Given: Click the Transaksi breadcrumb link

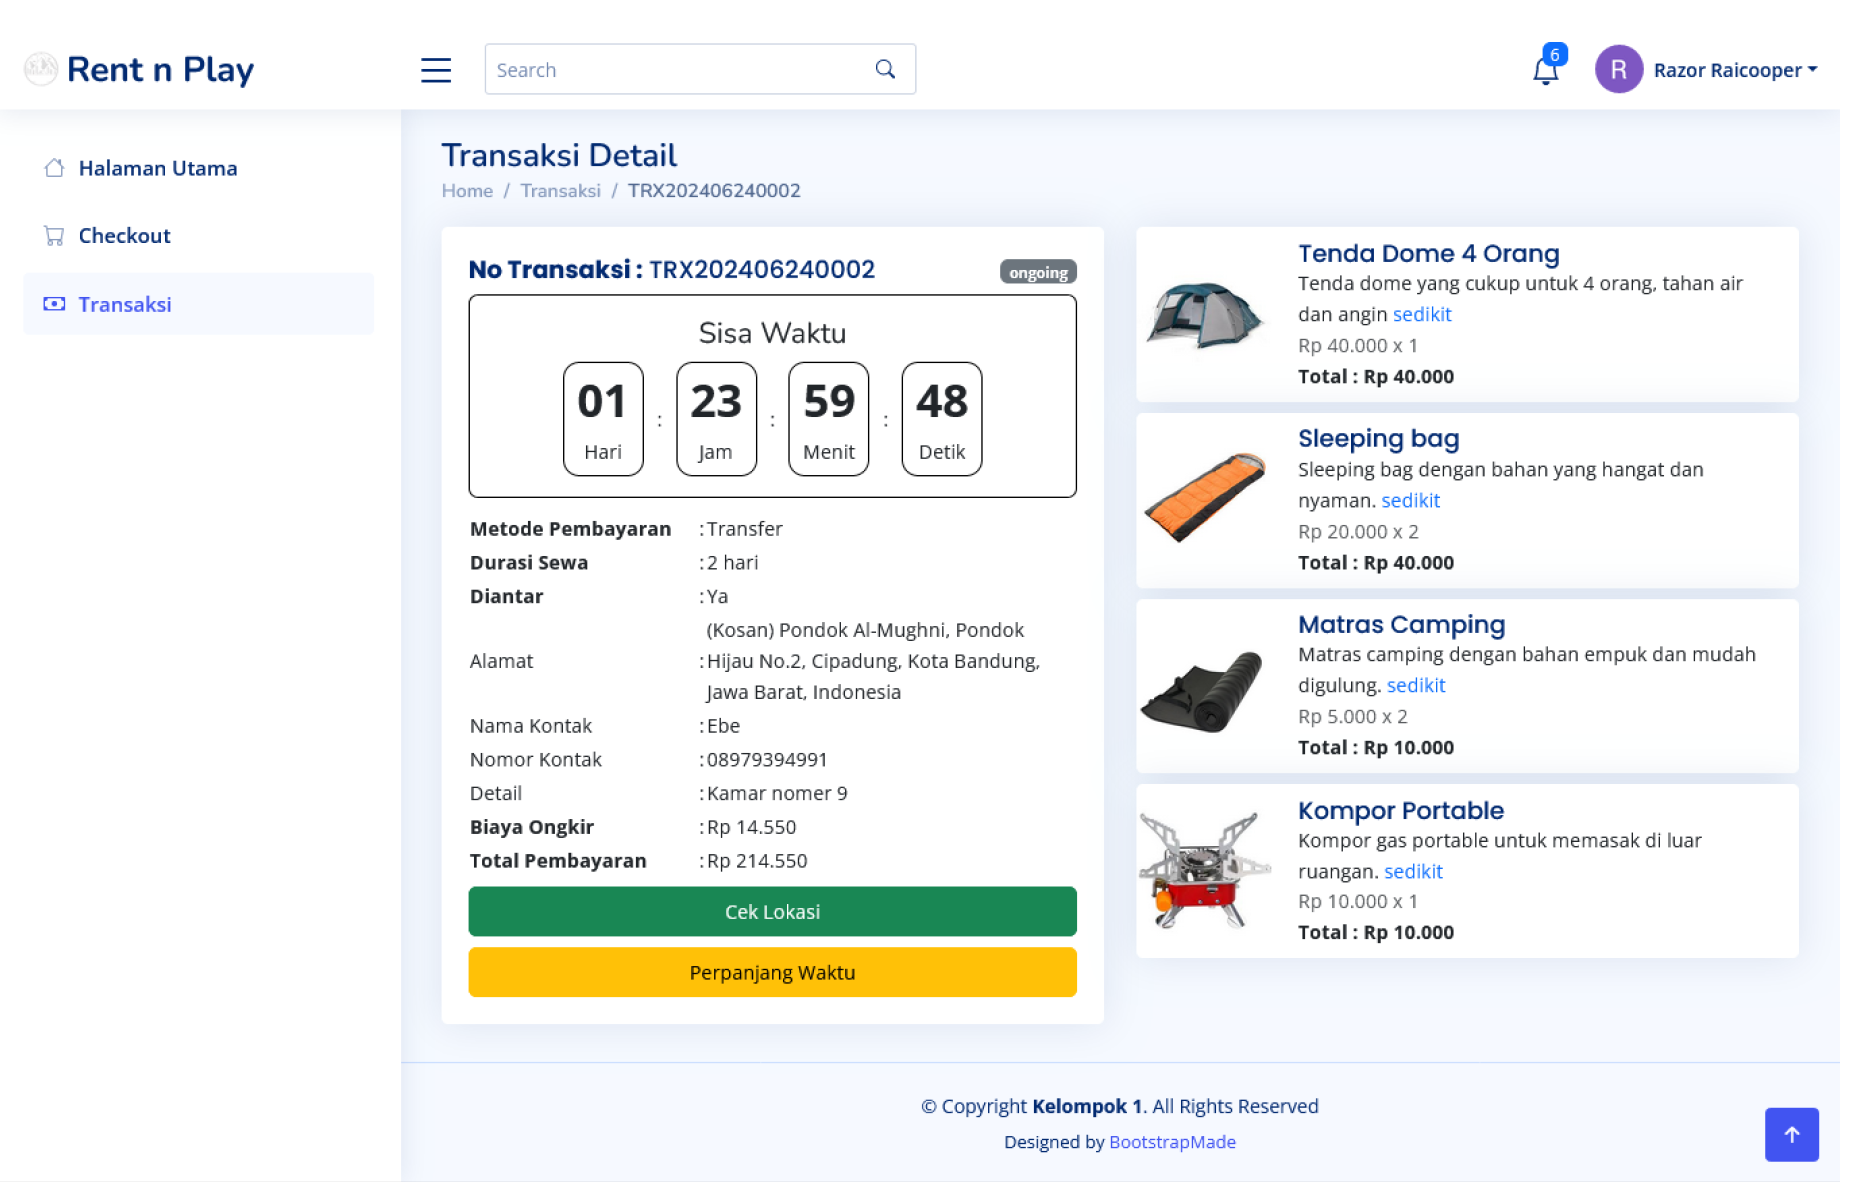Looking at the screenshot, I should pyautogui.click(x=560, y=191).
